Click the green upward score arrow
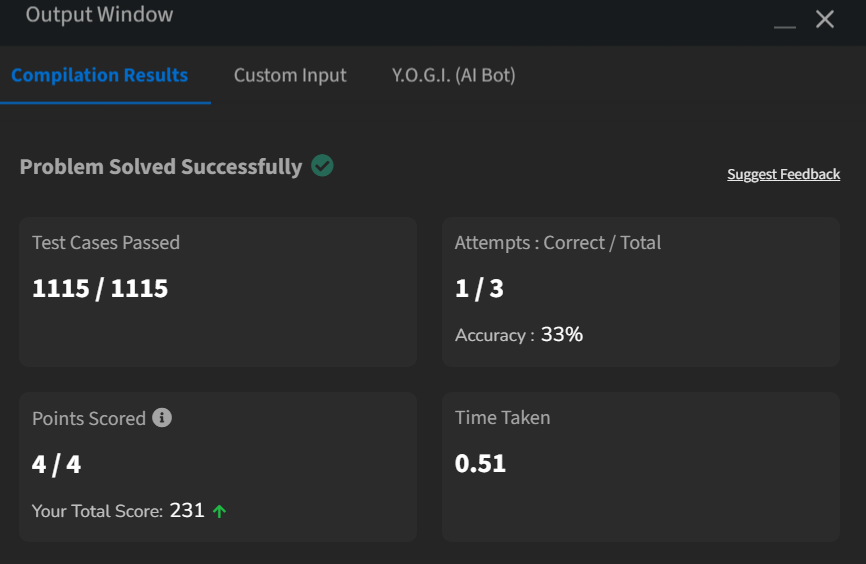 point(219,512)
